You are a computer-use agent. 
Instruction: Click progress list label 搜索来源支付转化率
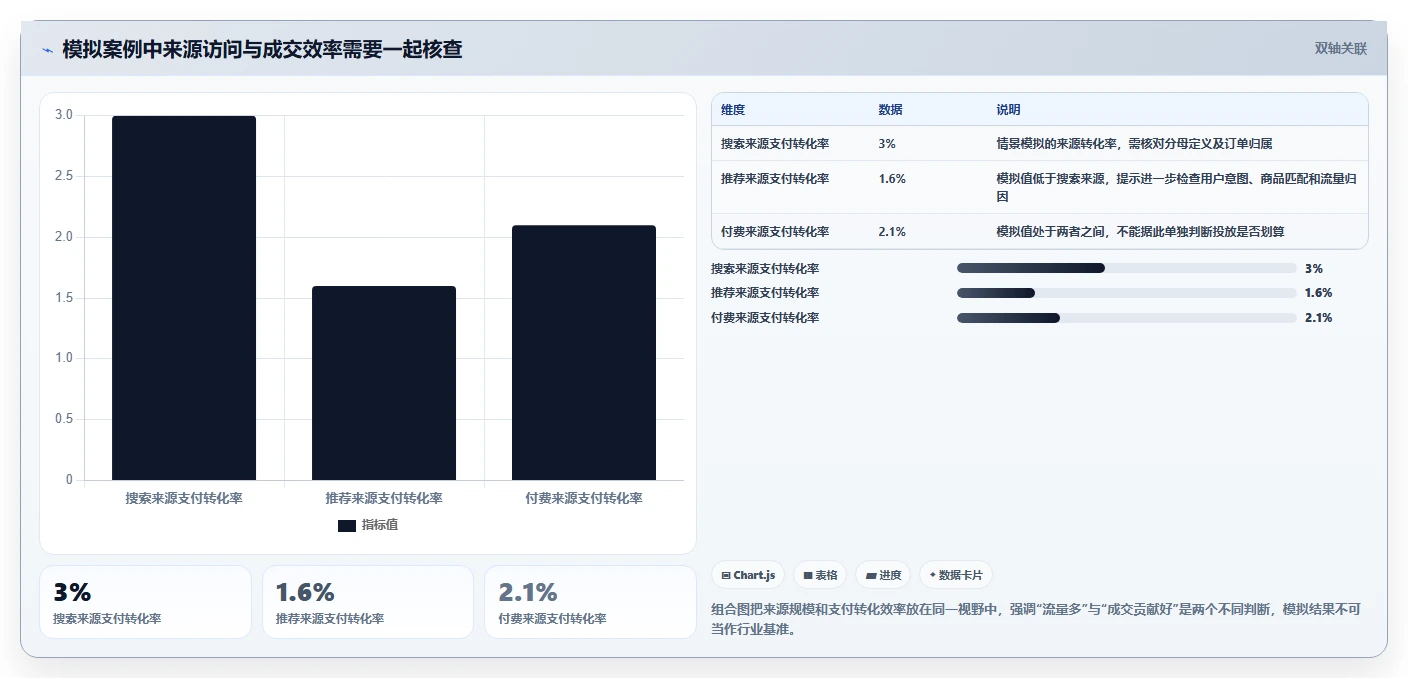pyautogui.click(x=765, y=268)
